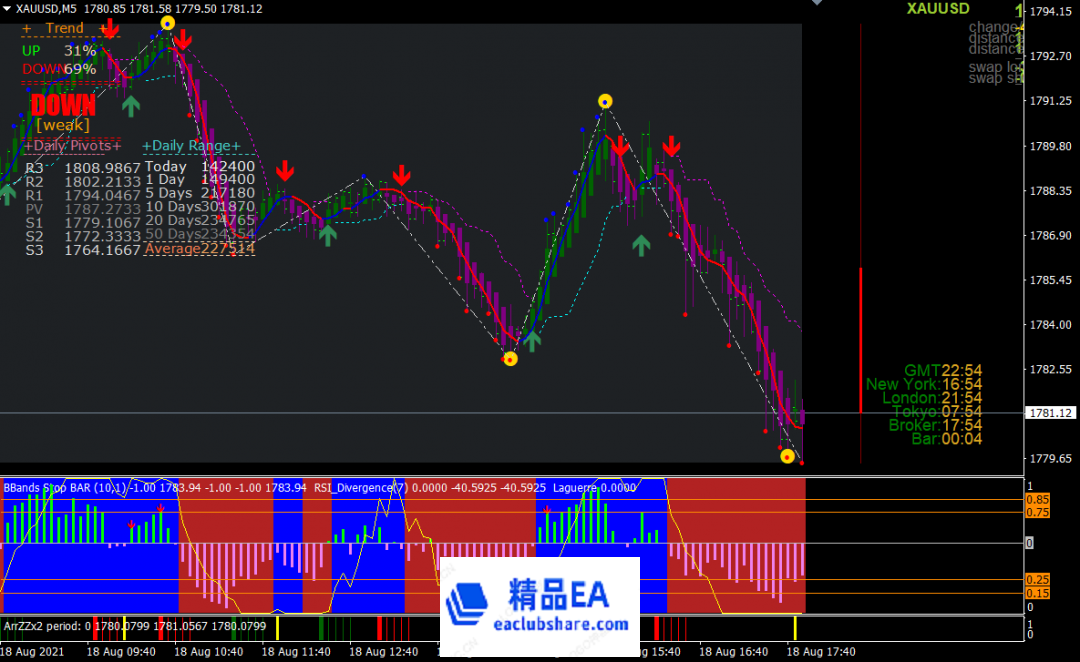Open the chart dropdown arrow before XAUUSD,M5

point(8,8)
